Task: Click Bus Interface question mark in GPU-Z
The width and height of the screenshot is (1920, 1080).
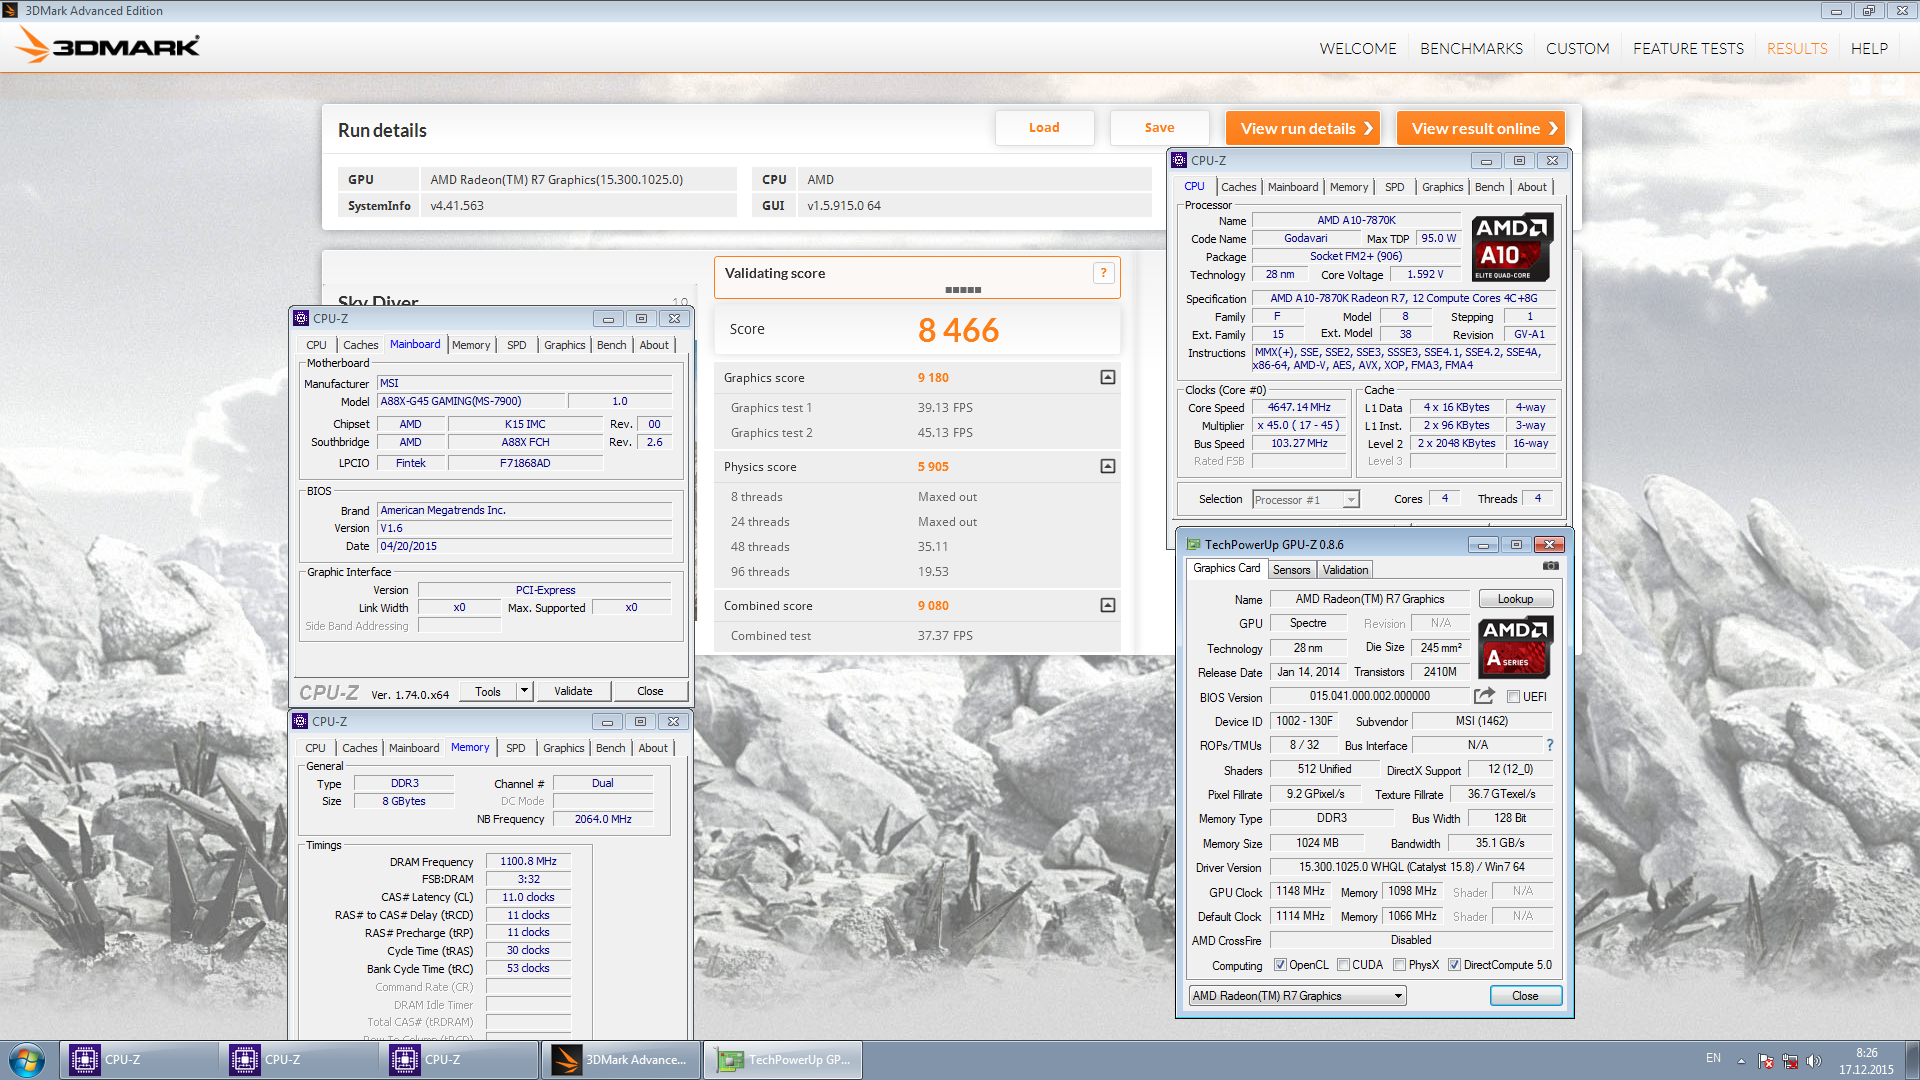Action: click(x=1550, y=745)
